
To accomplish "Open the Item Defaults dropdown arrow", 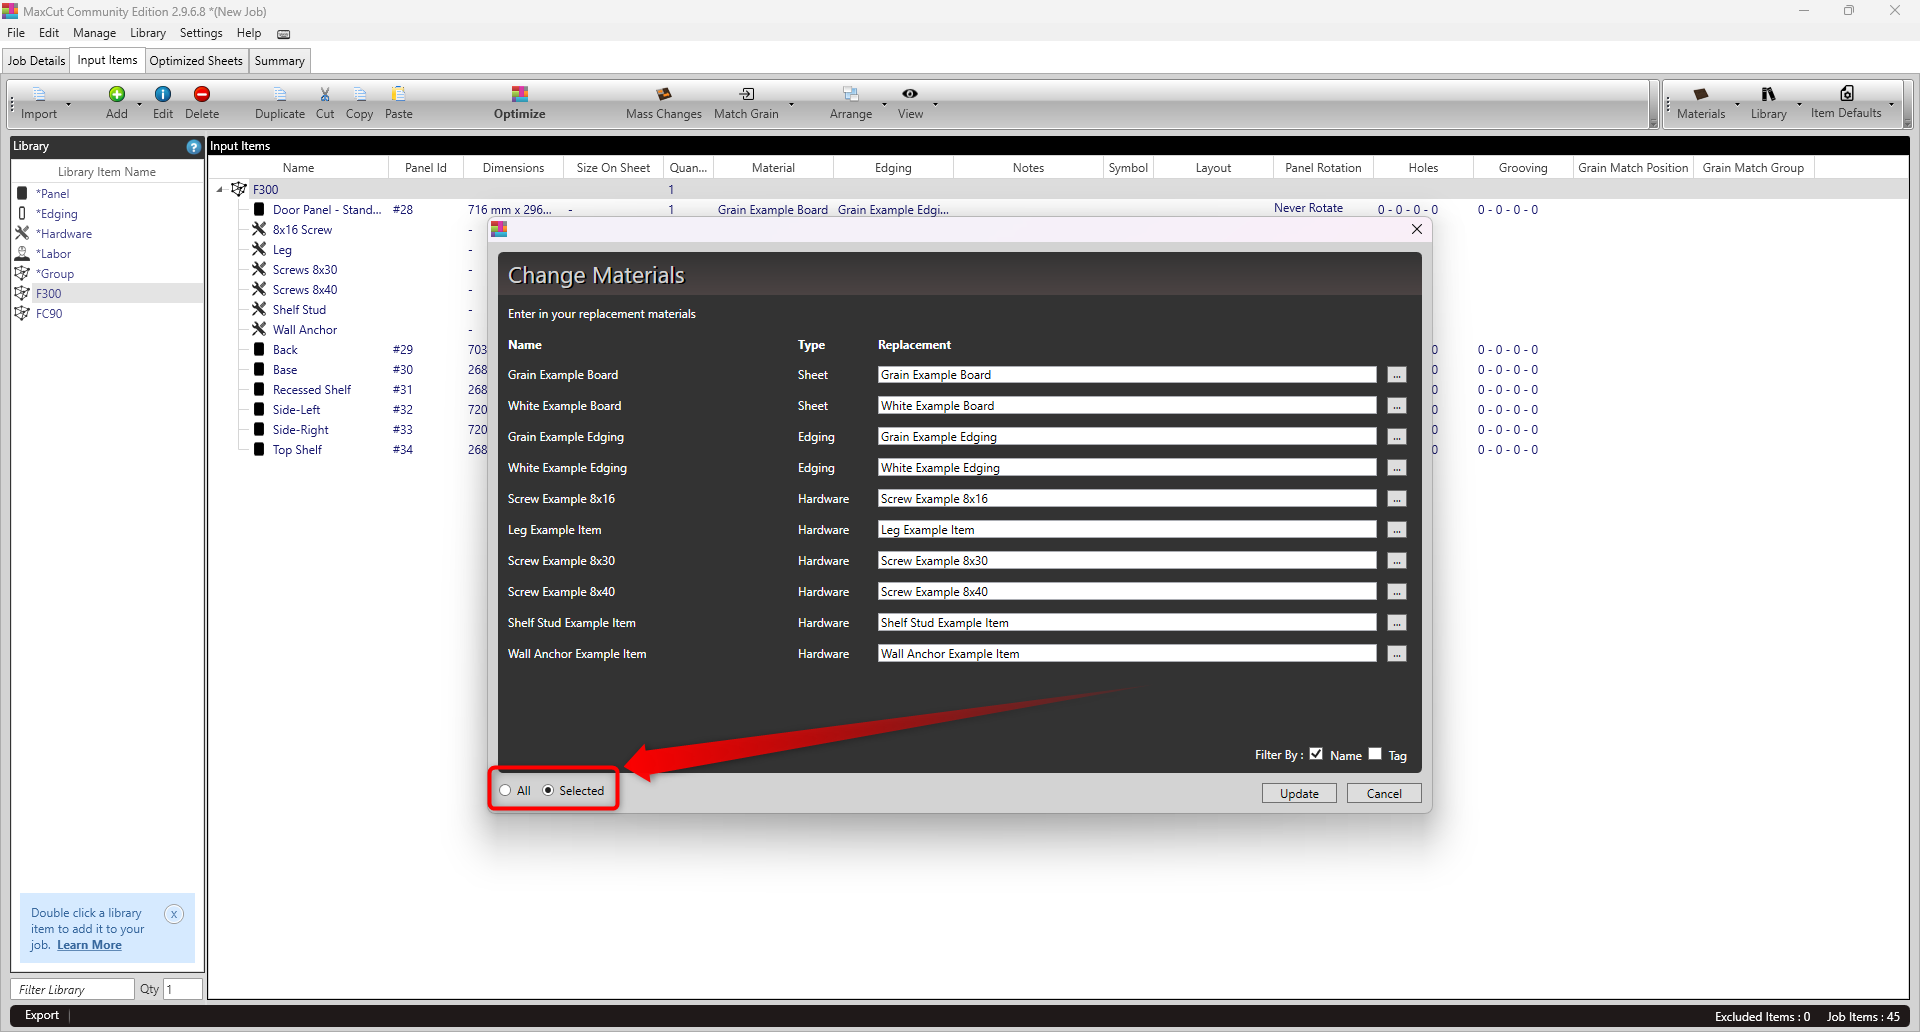I will pyautogui.click(x=1891, y=104).
